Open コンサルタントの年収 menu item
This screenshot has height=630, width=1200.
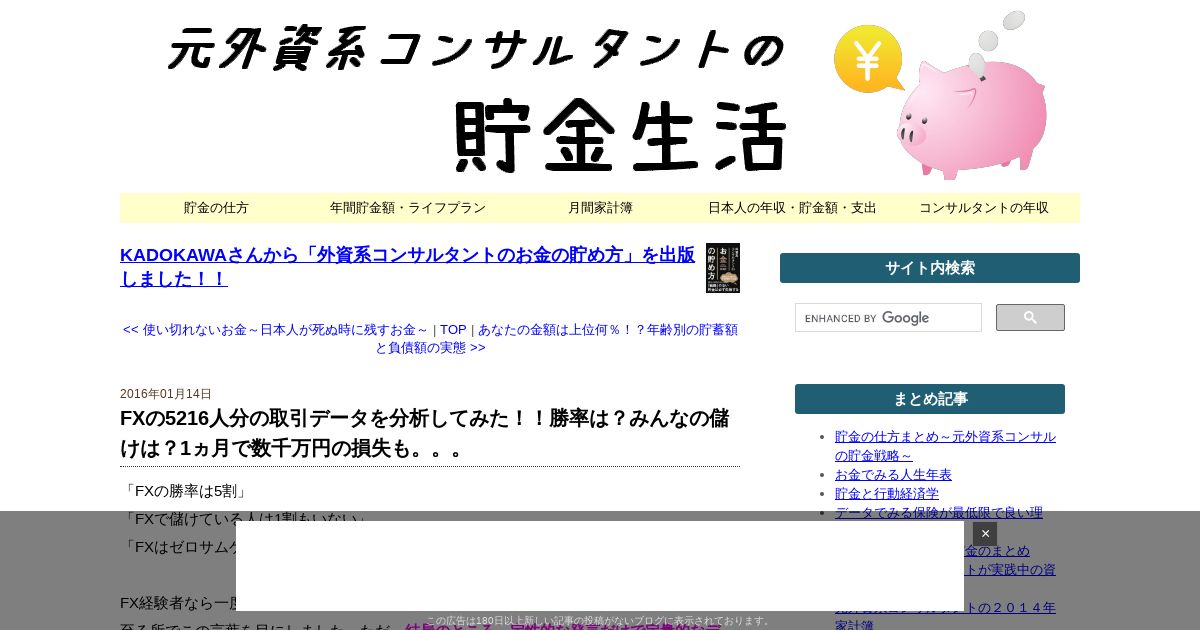point(984,208)
